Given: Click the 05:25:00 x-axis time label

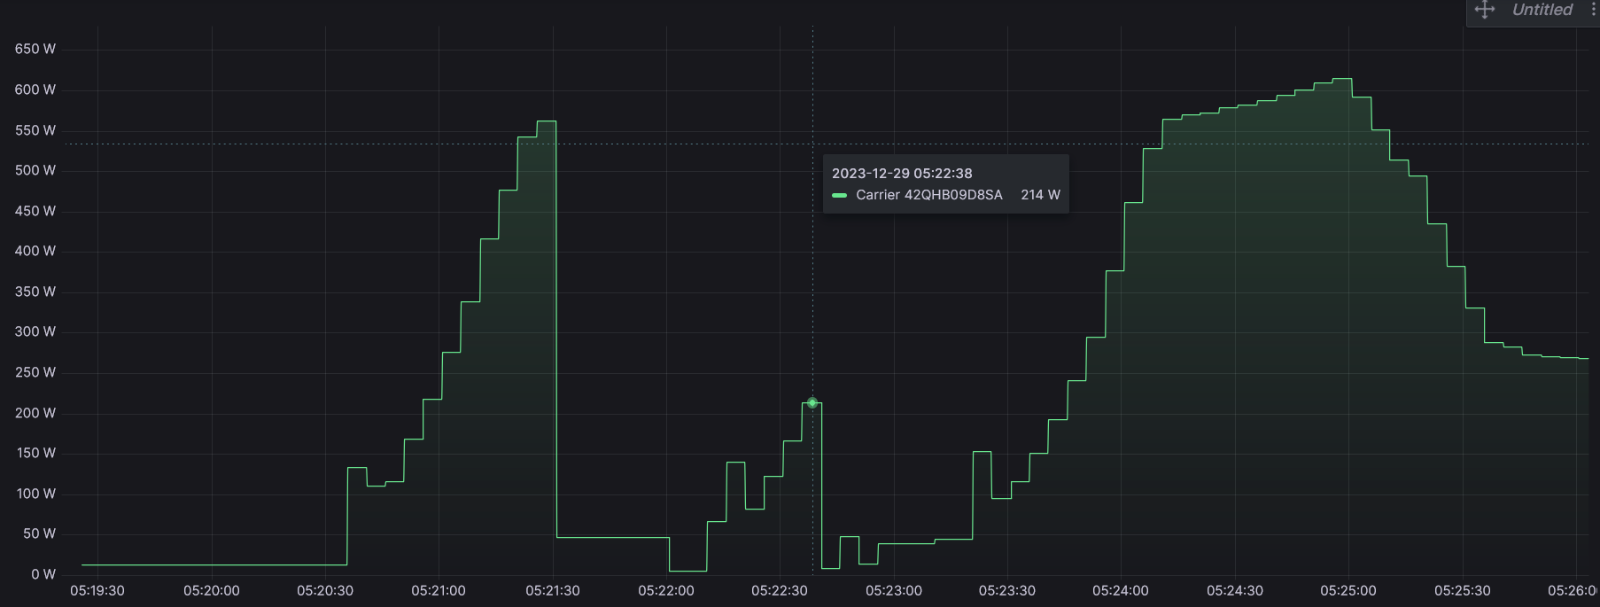Looking at the screenshot, I should point(1348,591).
